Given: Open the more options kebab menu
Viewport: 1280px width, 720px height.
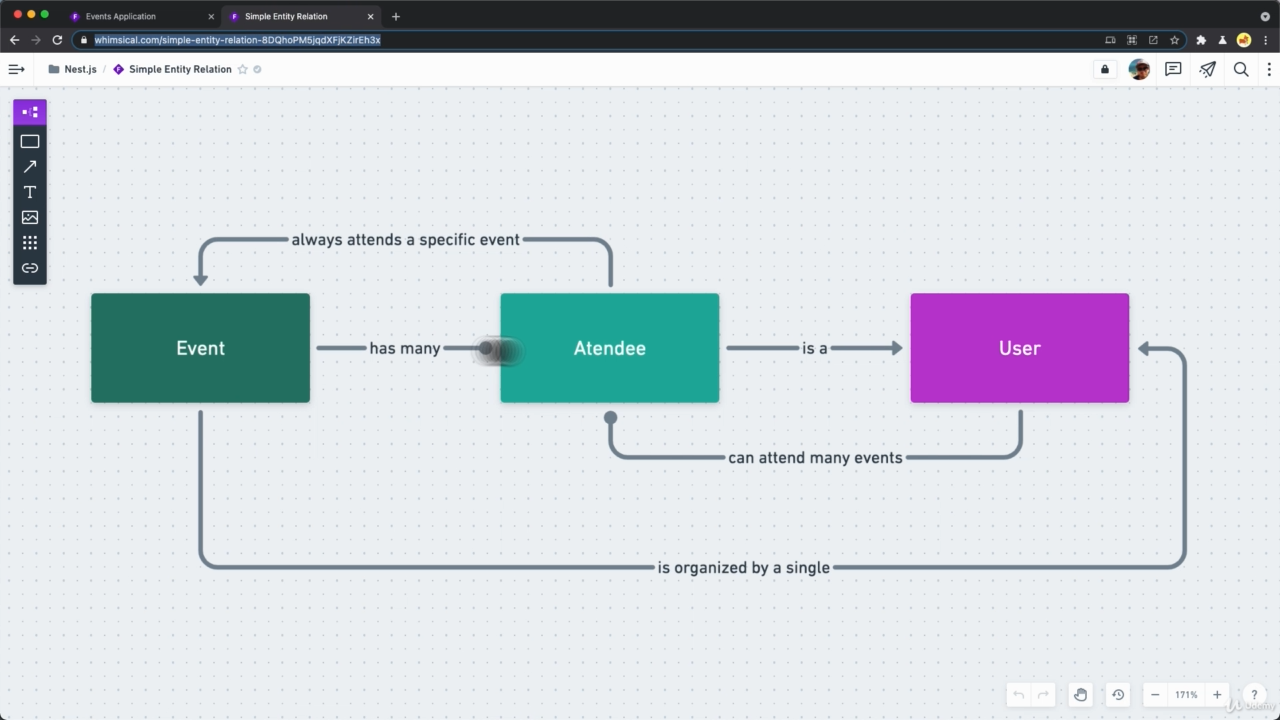Looking at the screenshot, I should pyautogui.click(x=1270, y=69).
